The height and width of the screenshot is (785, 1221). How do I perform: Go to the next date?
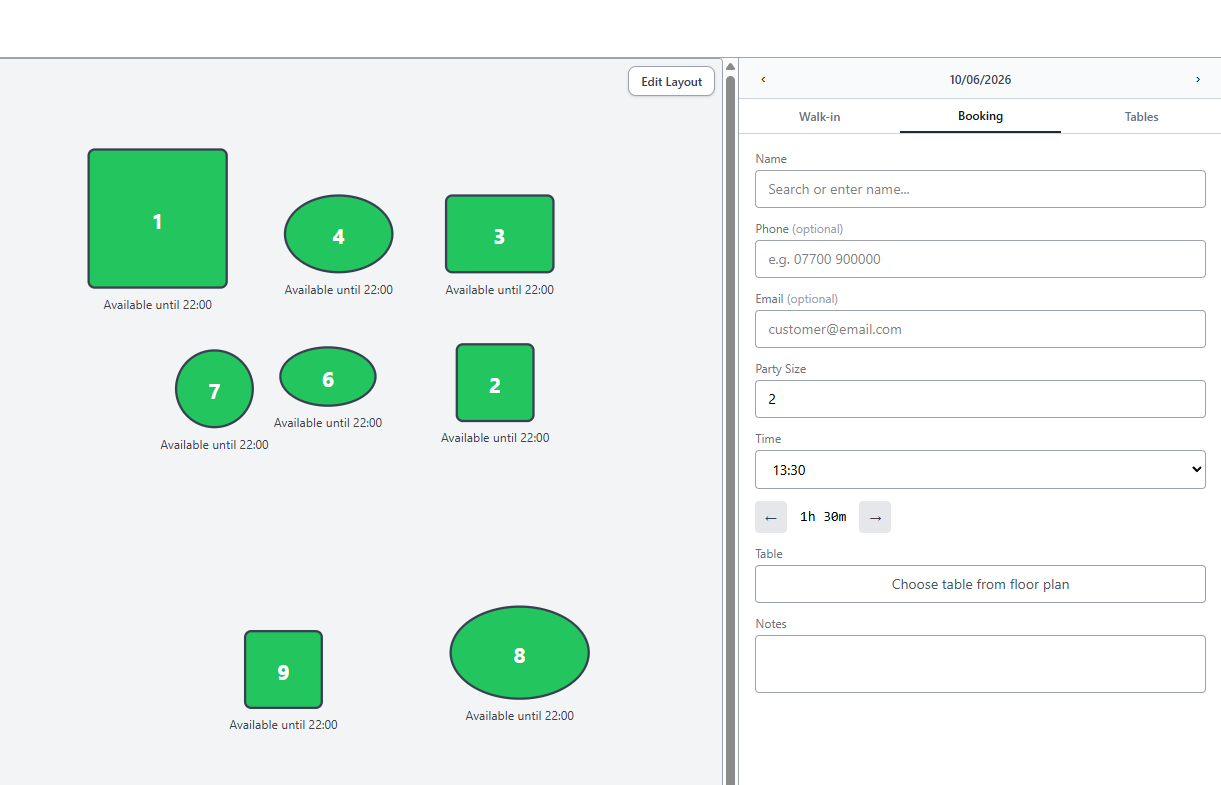coord(1198,79)
